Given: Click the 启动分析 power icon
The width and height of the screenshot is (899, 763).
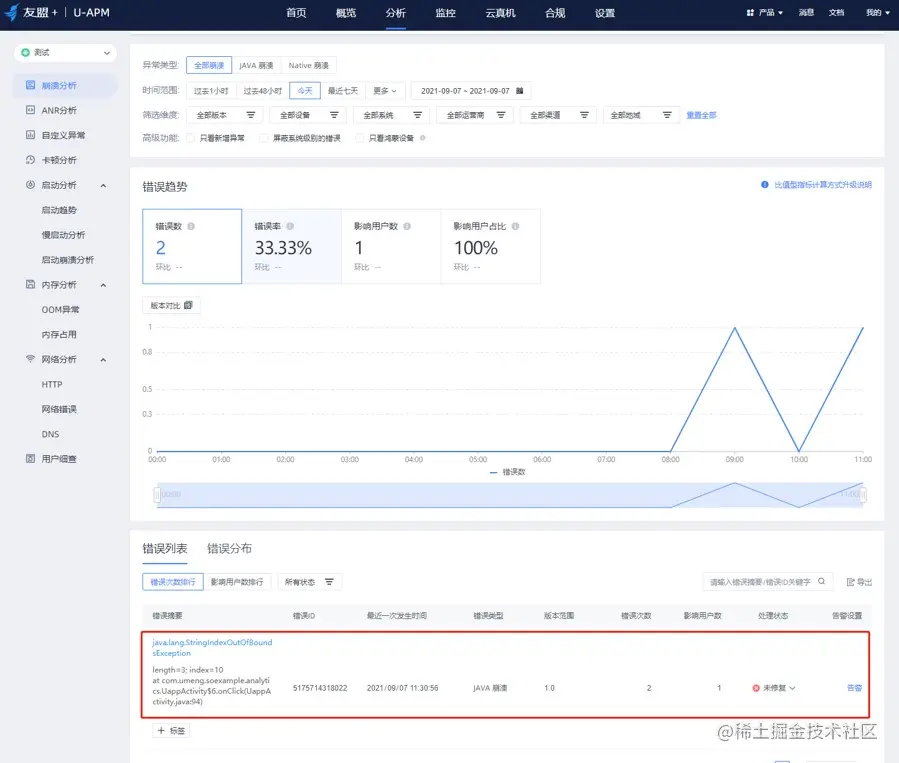Looking at the screenshot, I should pyautogui.click(x=30, y=185).
